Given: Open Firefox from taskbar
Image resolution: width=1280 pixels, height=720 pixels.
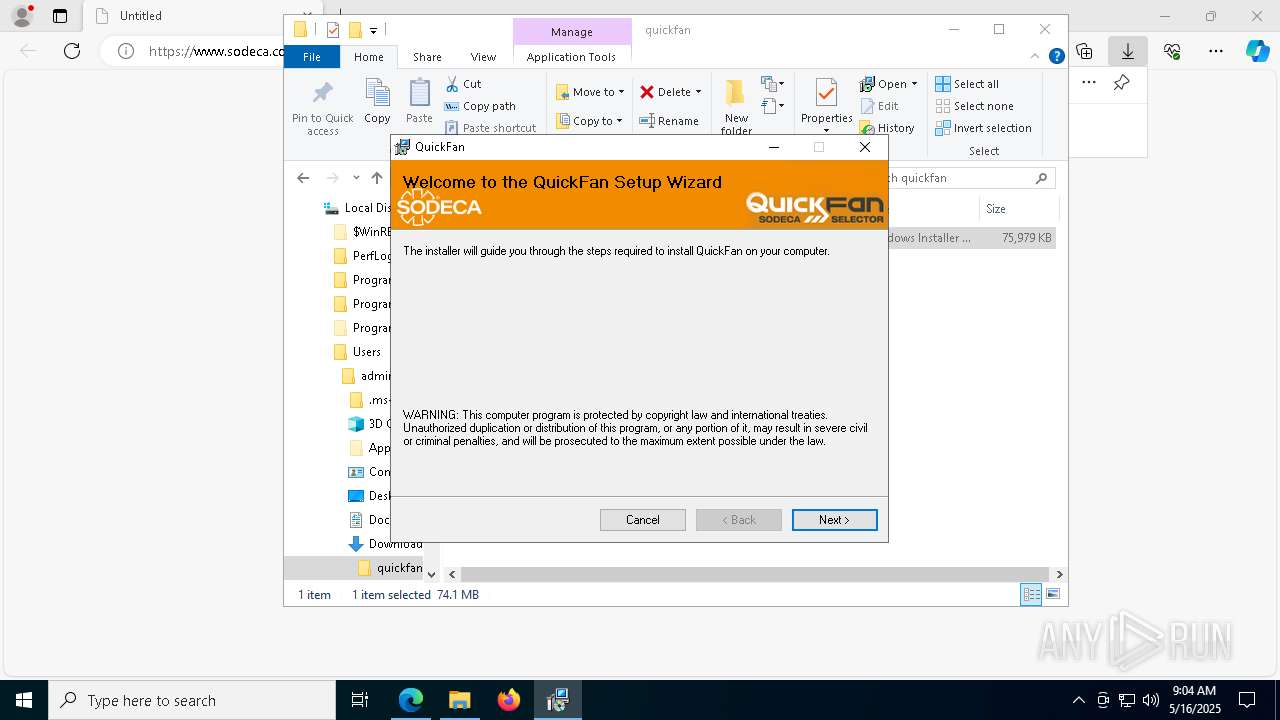Looking at the screenshot, I should point(509,700).
